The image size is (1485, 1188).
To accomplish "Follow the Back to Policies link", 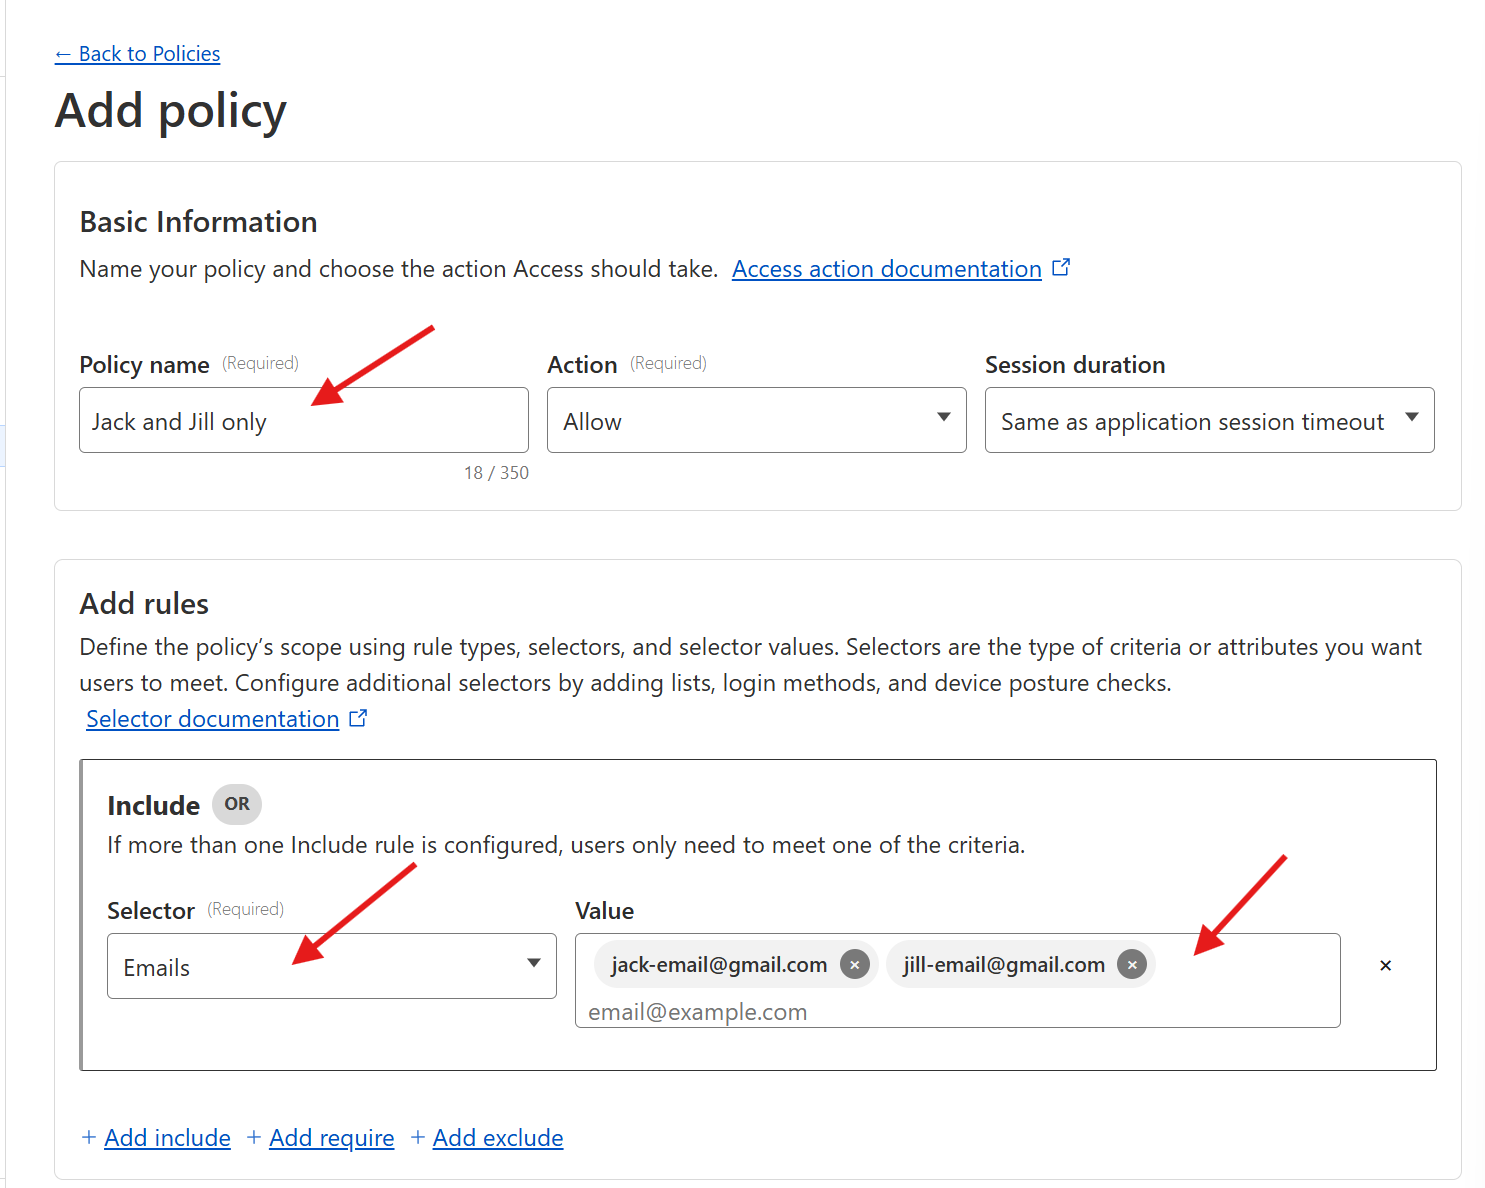I will (137, 53).
